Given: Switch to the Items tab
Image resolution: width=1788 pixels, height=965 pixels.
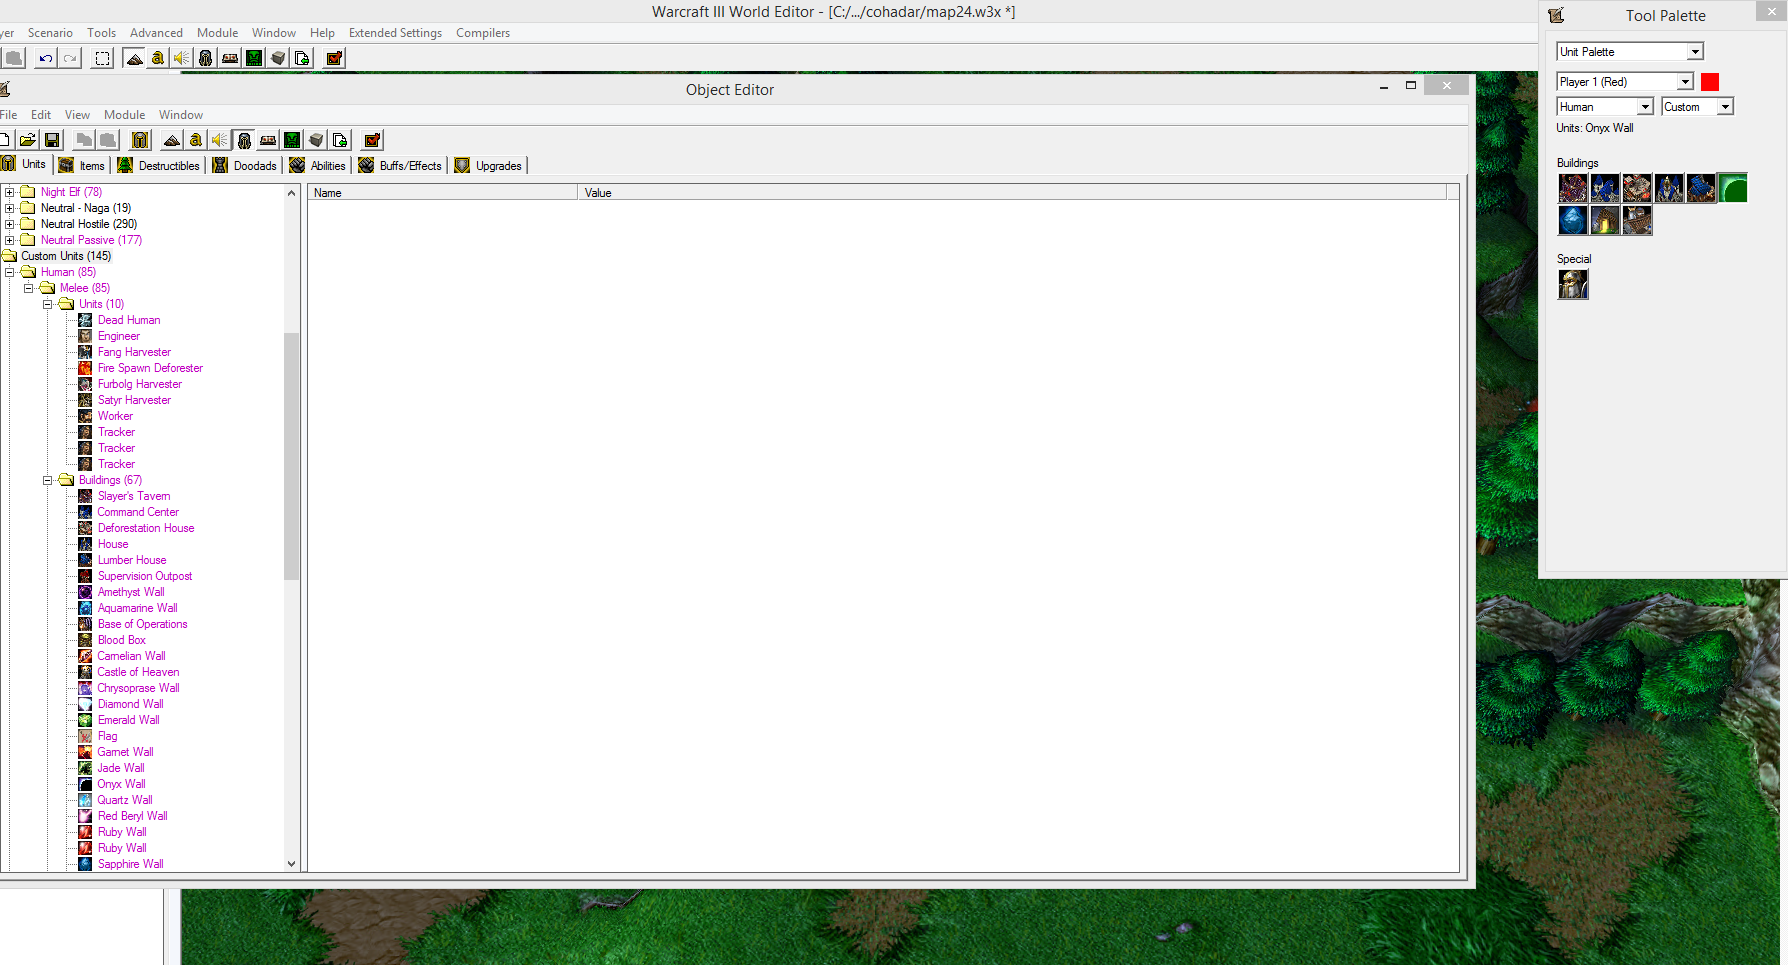Looking at the screenshot, I should click(x=82, y=166).
